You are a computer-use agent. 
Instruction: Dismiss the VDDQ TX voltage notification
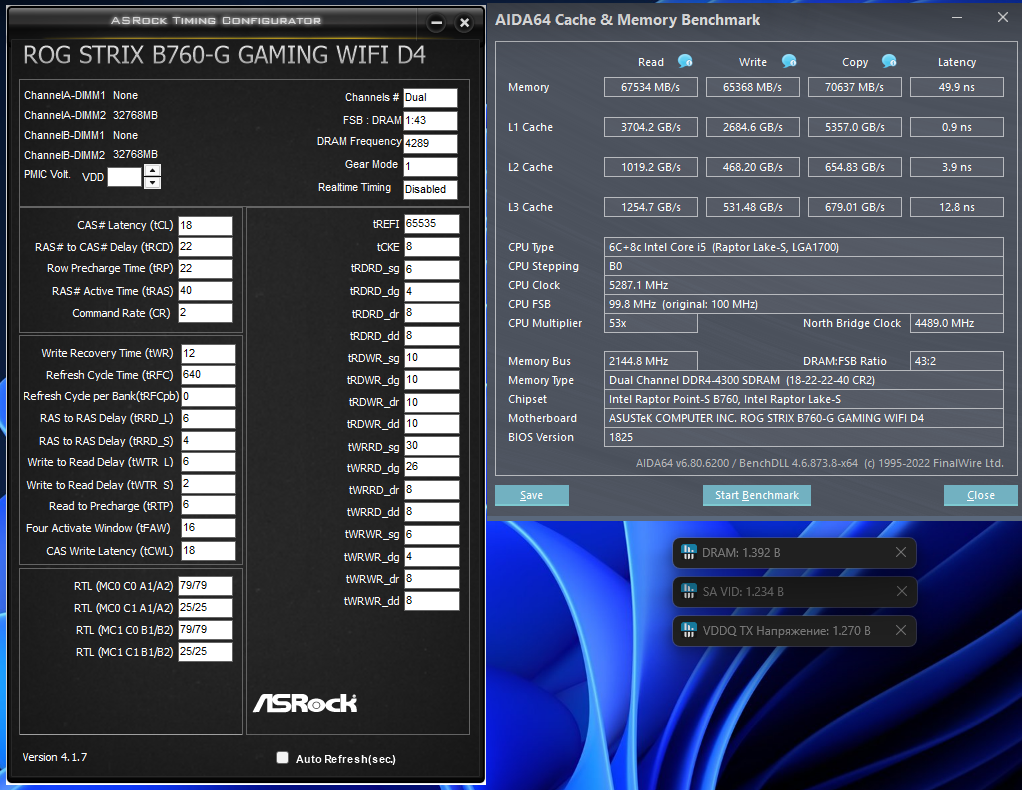coord(901,630)
